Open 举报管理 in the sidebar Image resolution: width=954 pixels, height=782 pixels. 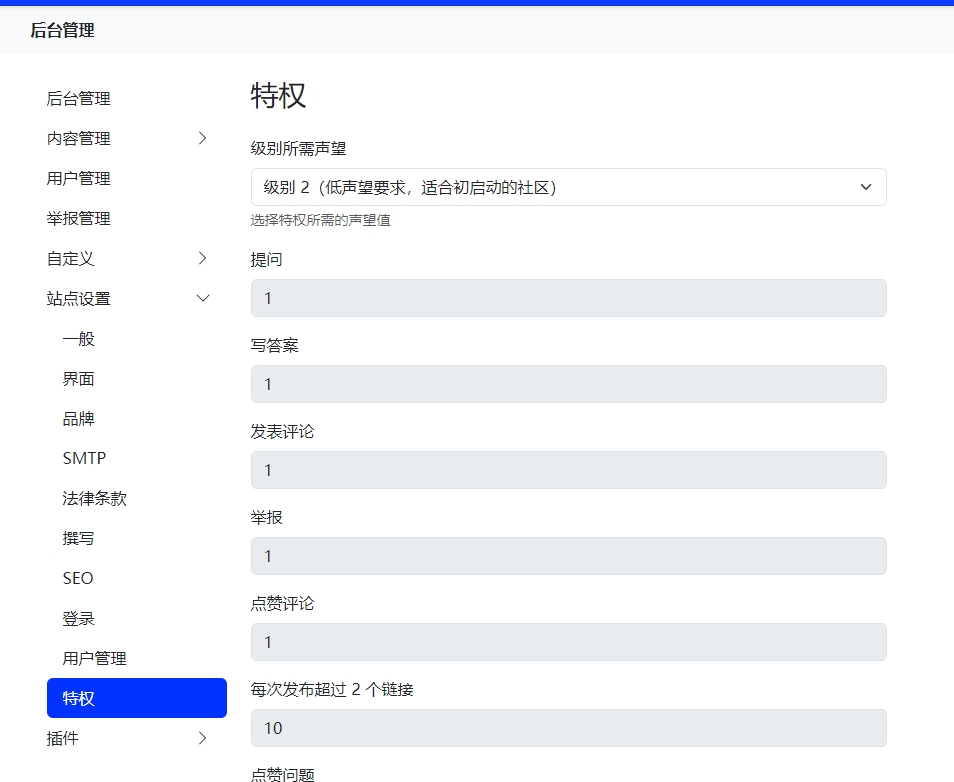pos(136,218)
